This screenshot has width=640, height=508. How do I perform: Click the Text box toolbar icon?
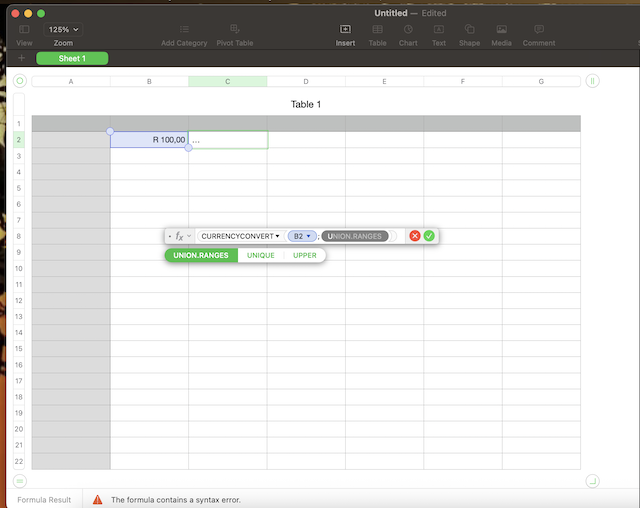(x=439, y=29)
